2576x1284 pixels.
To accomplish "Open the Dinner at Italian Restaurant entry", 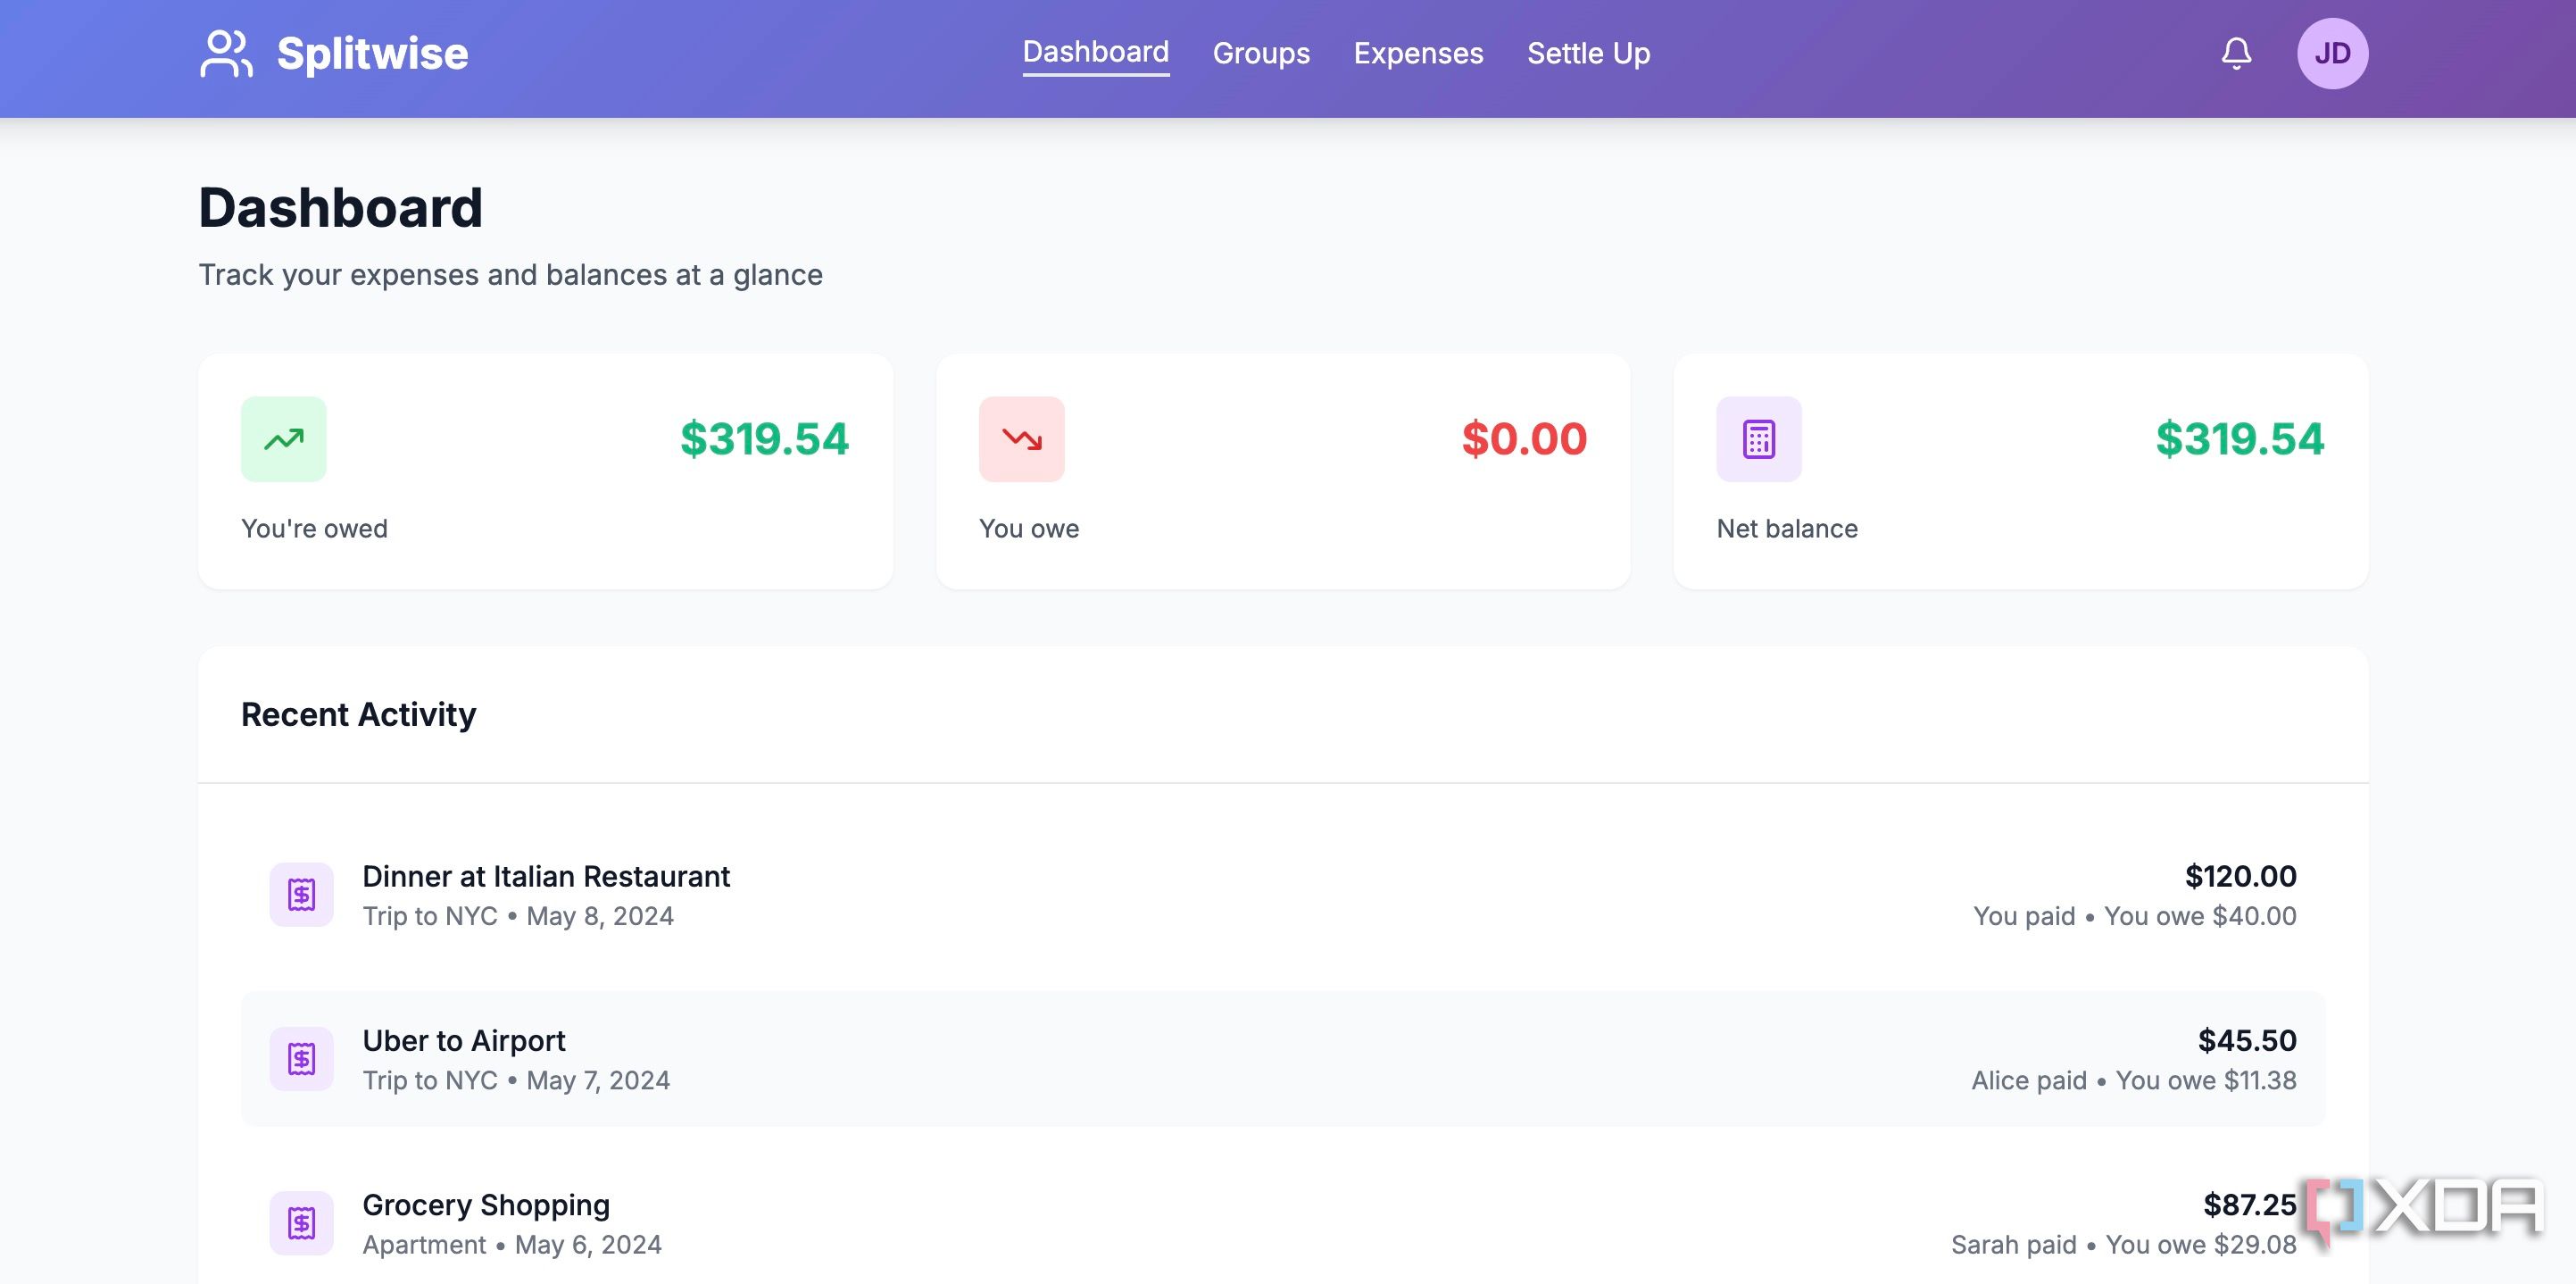I will pyautogui.click(x=1283, y=894).
